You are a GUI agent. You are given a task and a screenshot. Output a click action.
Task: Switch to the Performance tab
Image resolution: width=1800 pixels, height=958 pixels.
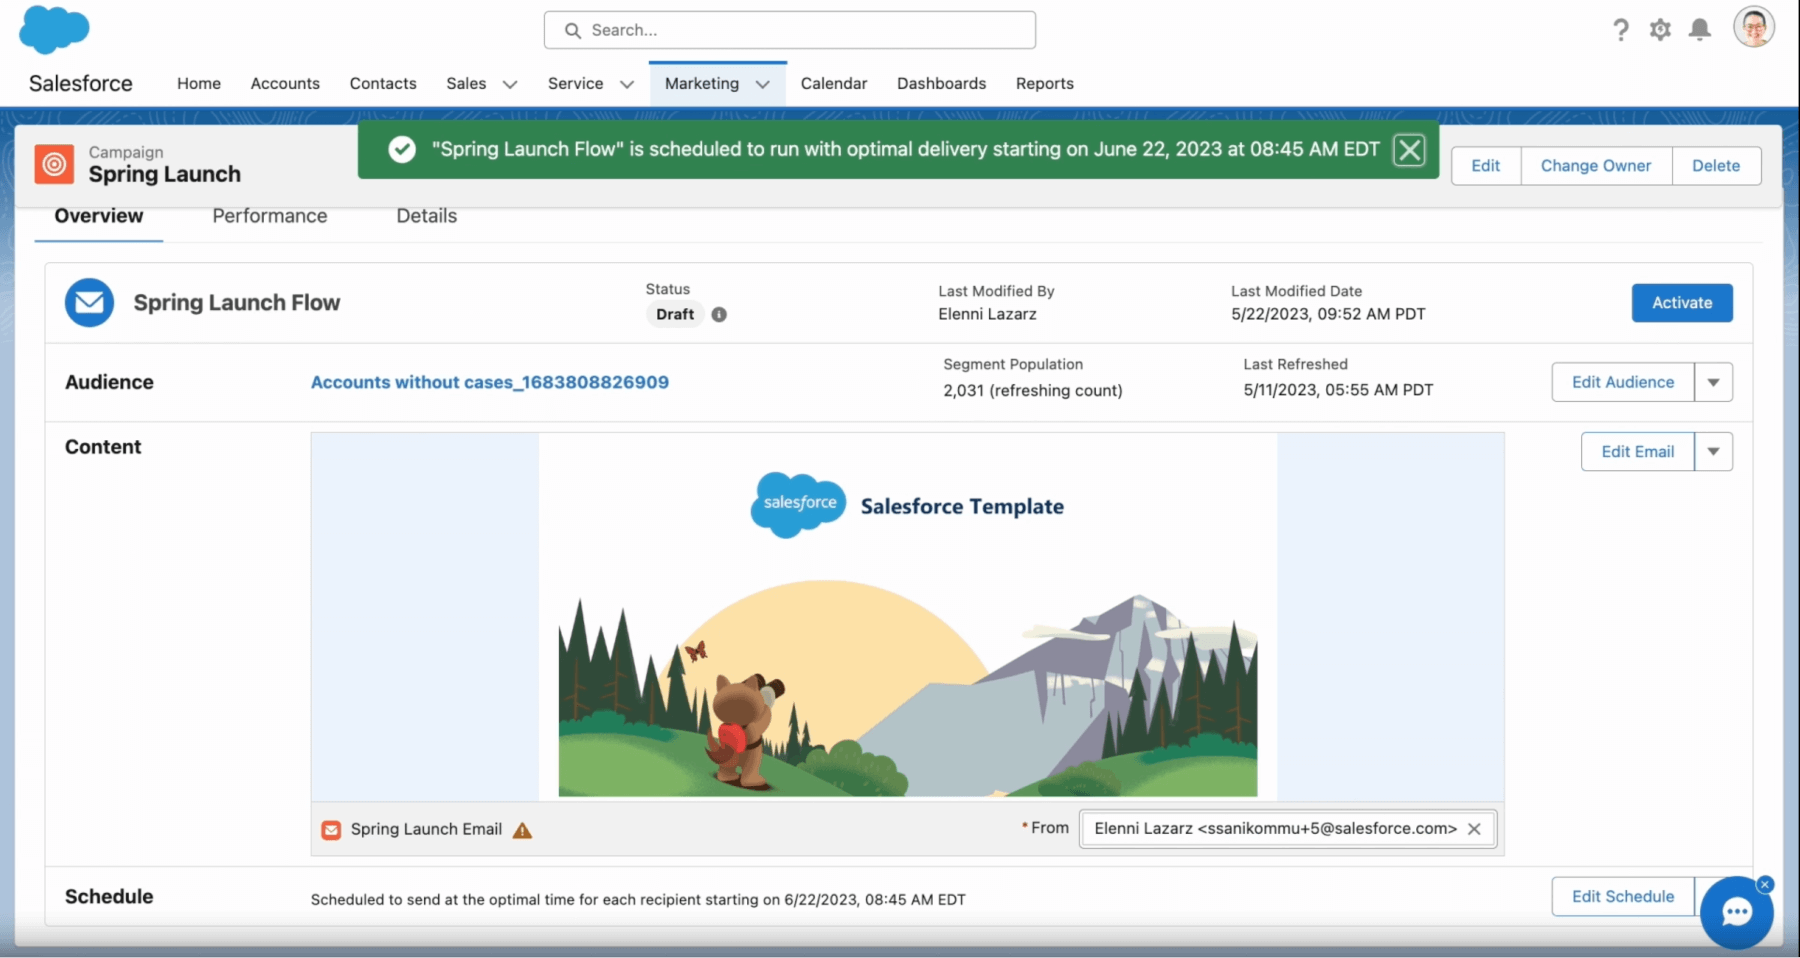click(270, 216)
